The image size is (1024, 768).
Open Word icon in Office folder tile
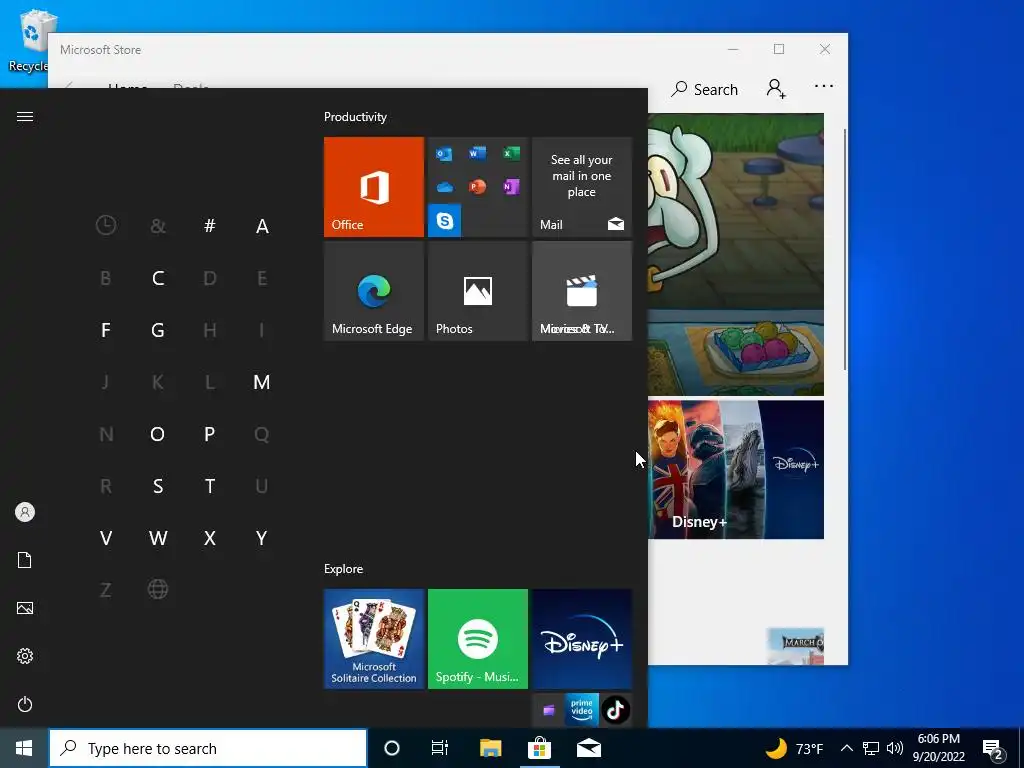tap(477, 153)
